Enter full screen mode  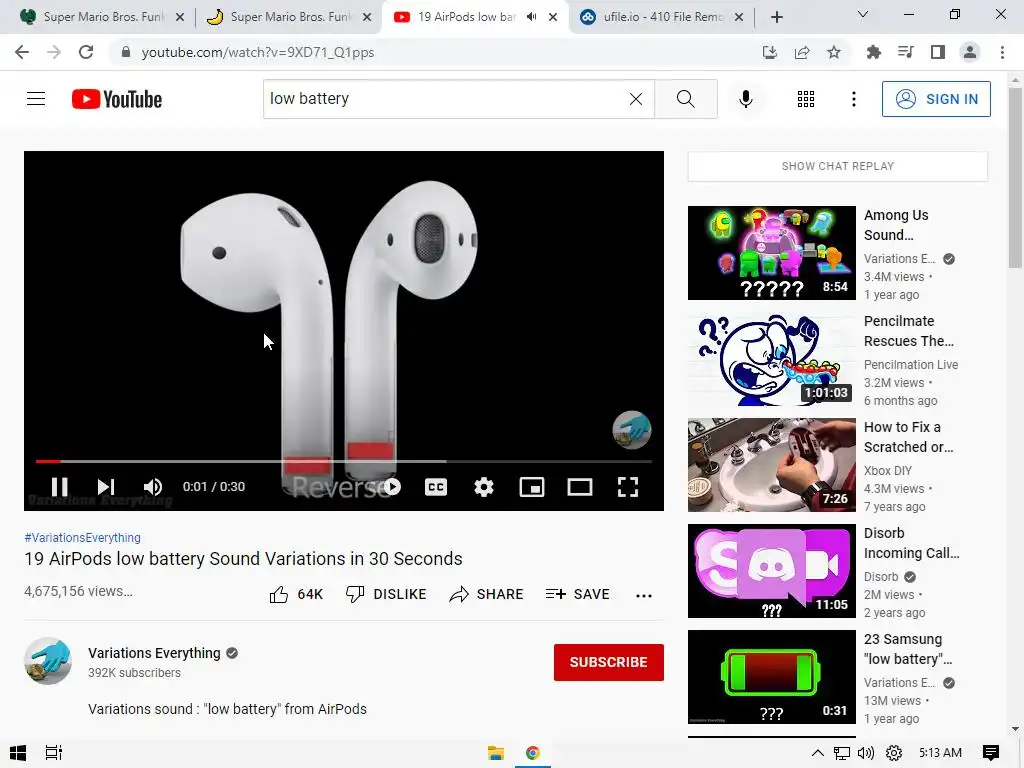tap(628, 487)
